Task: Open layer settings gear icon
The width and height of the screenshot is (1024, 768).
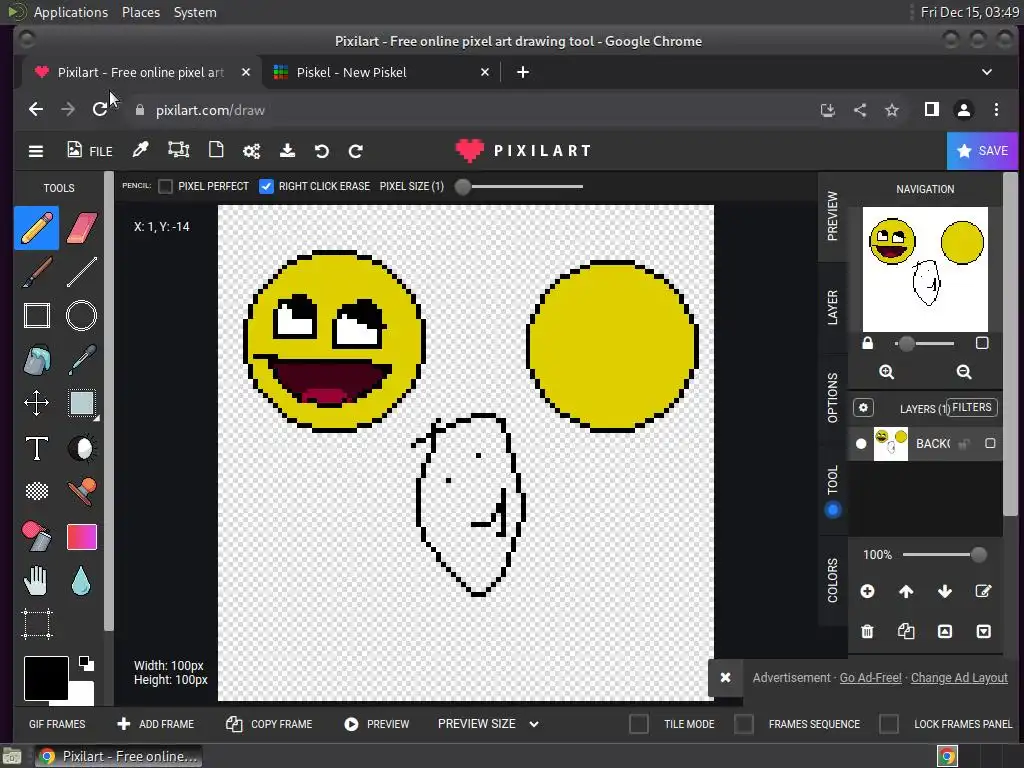Action: 863,408
